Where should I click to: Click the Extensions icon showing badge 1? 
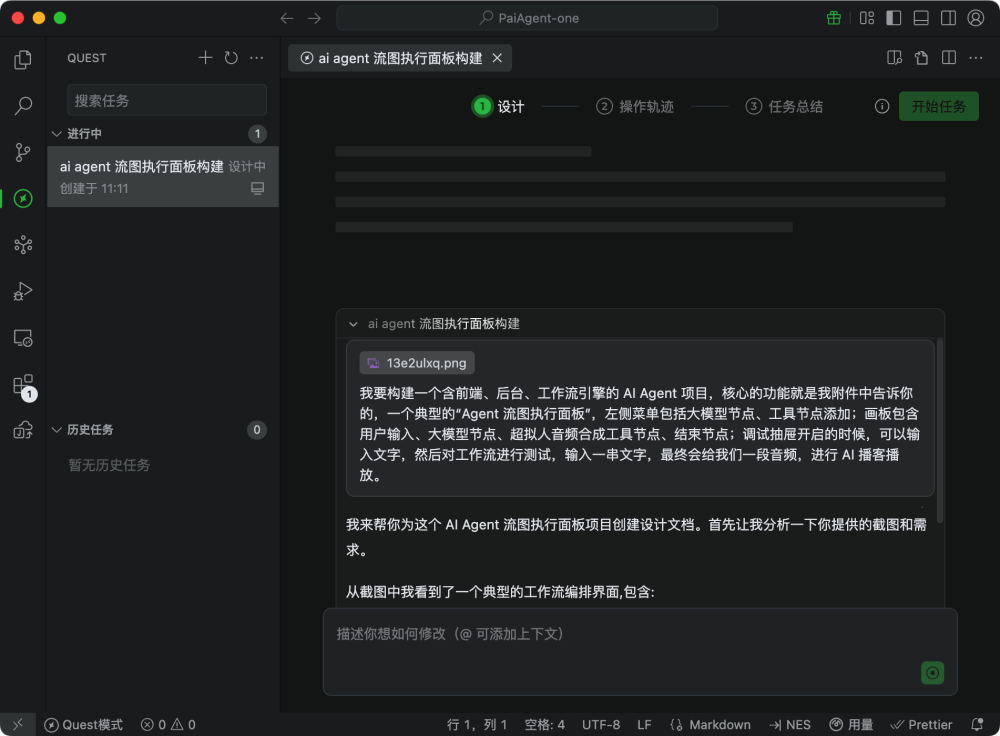point(23,384)
